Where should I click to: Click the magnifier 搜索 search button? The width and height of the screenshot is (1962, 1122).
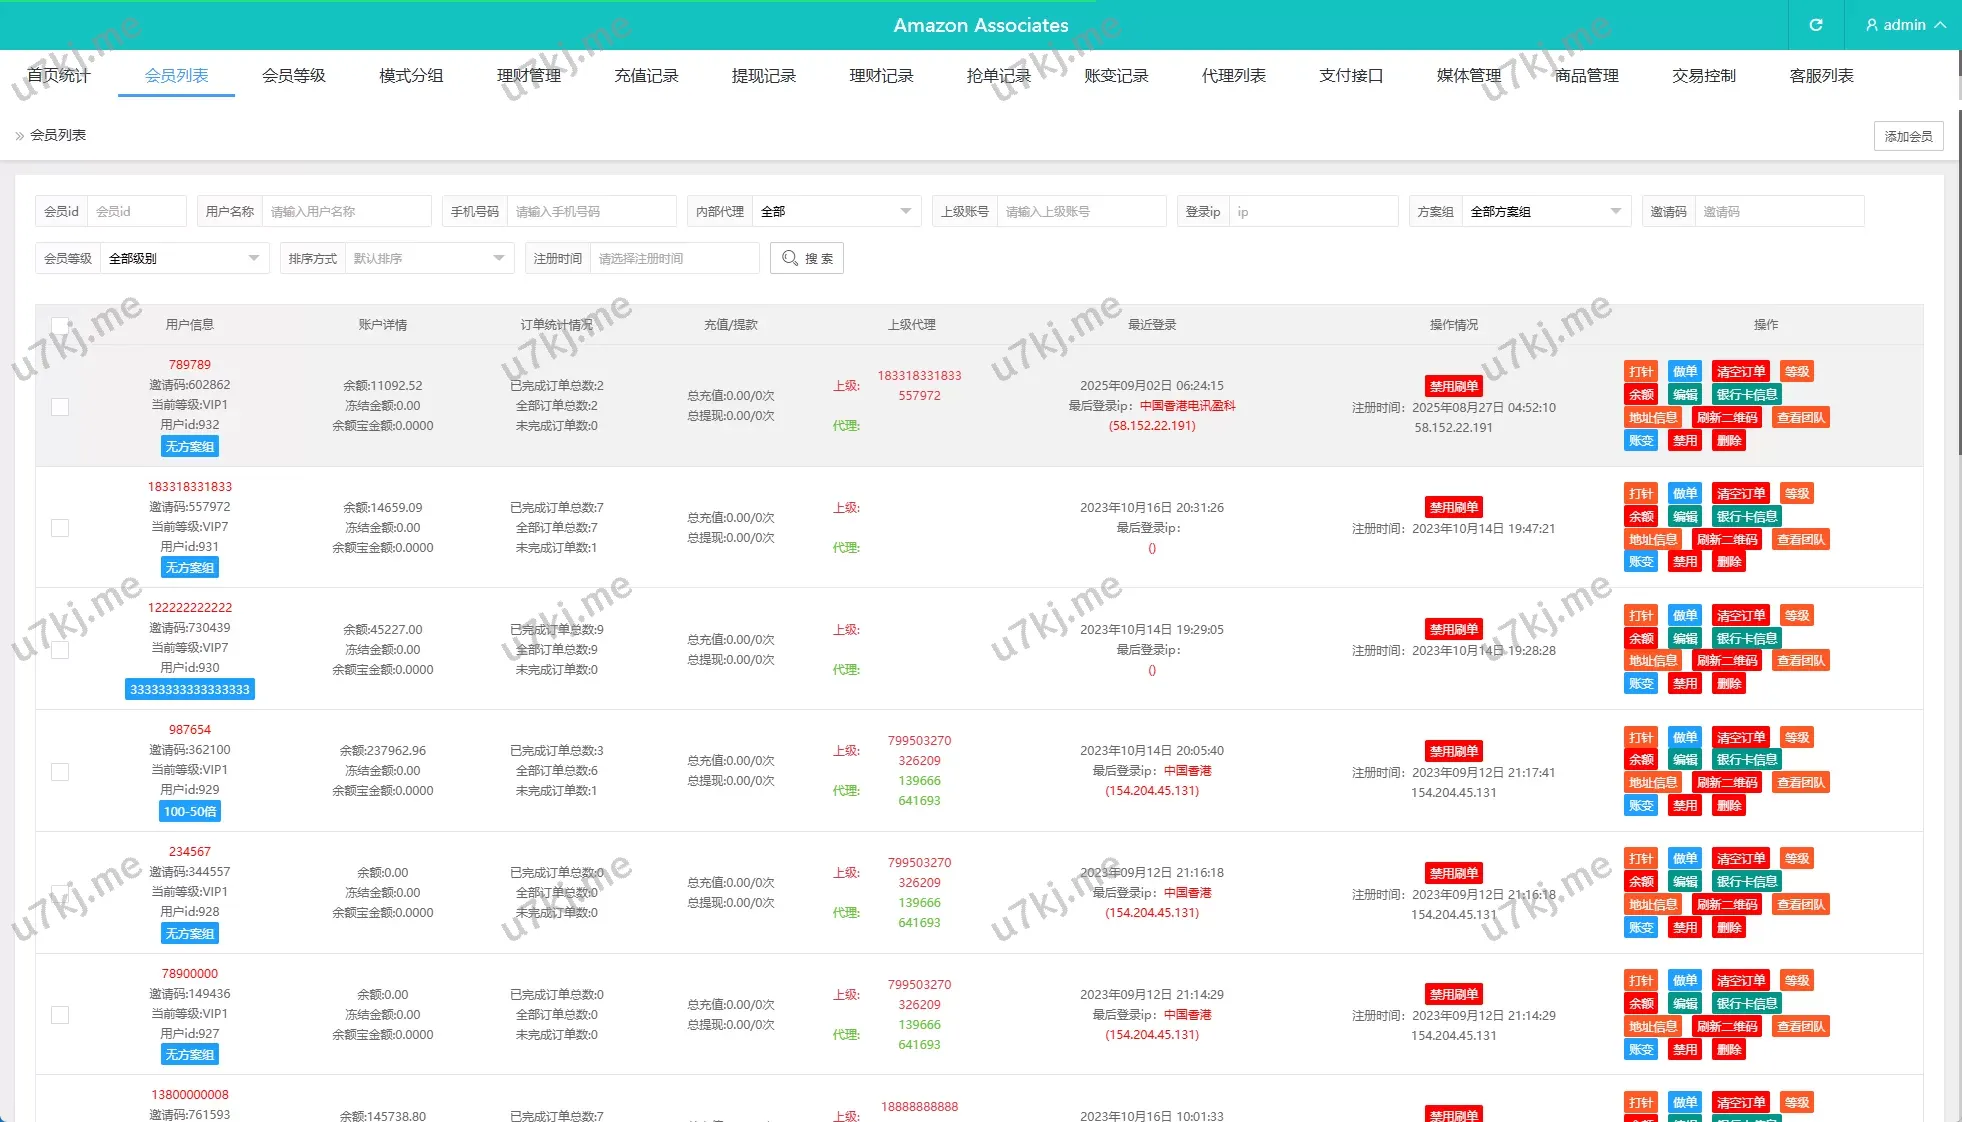pos(807,258)
